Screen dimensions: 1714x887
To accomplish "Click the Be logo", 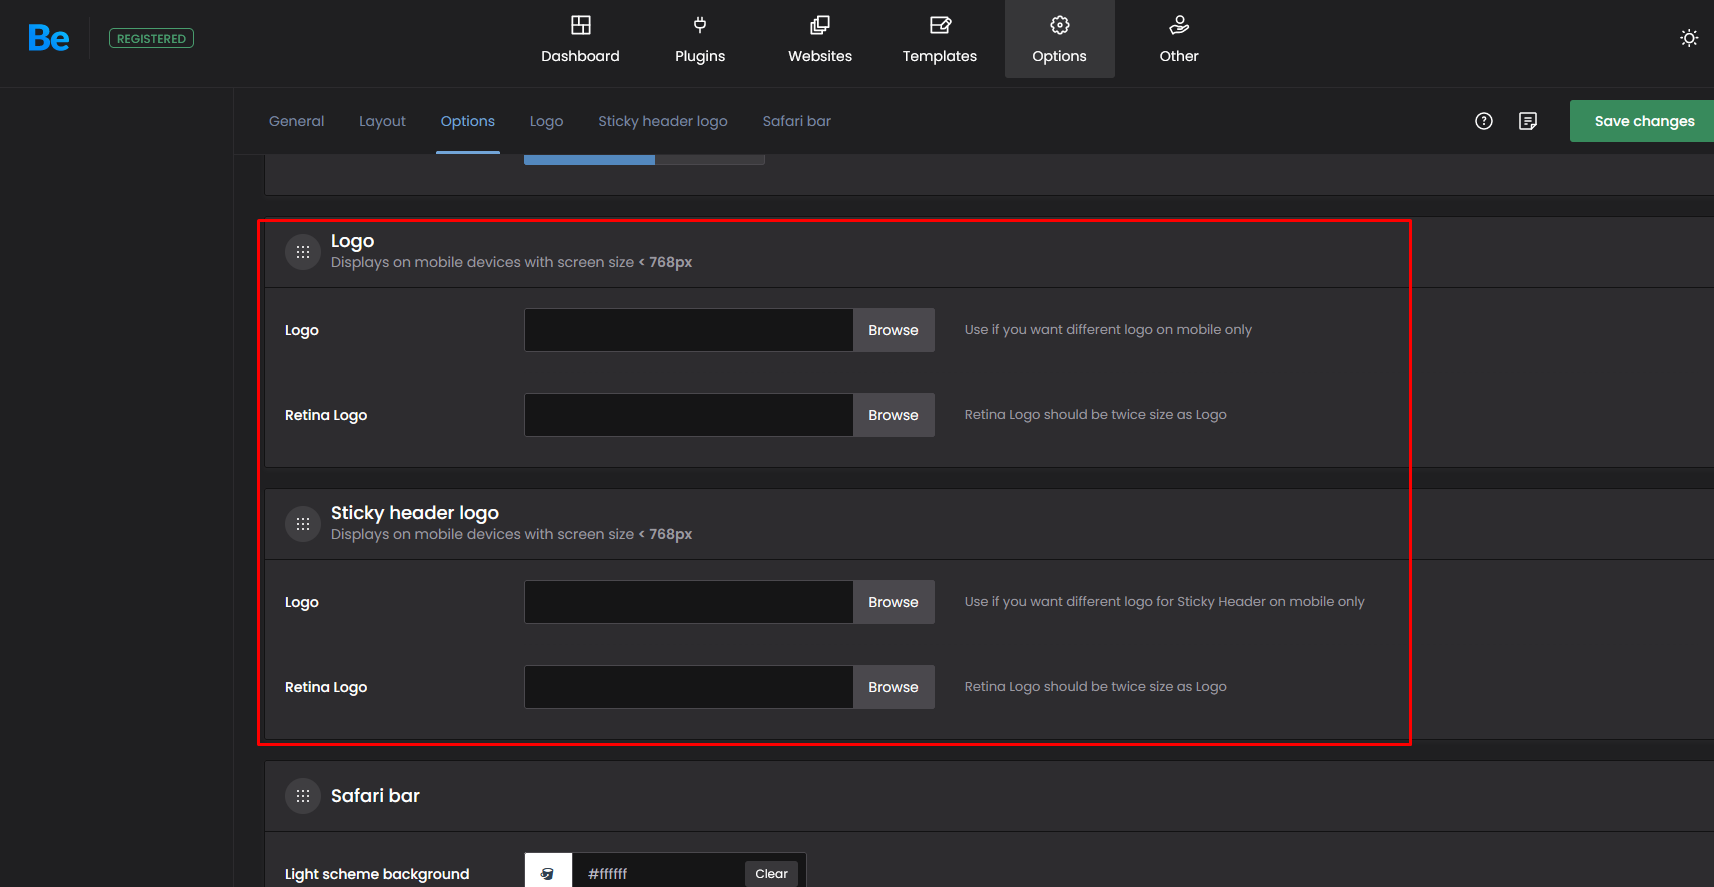I will click(48, 38).
